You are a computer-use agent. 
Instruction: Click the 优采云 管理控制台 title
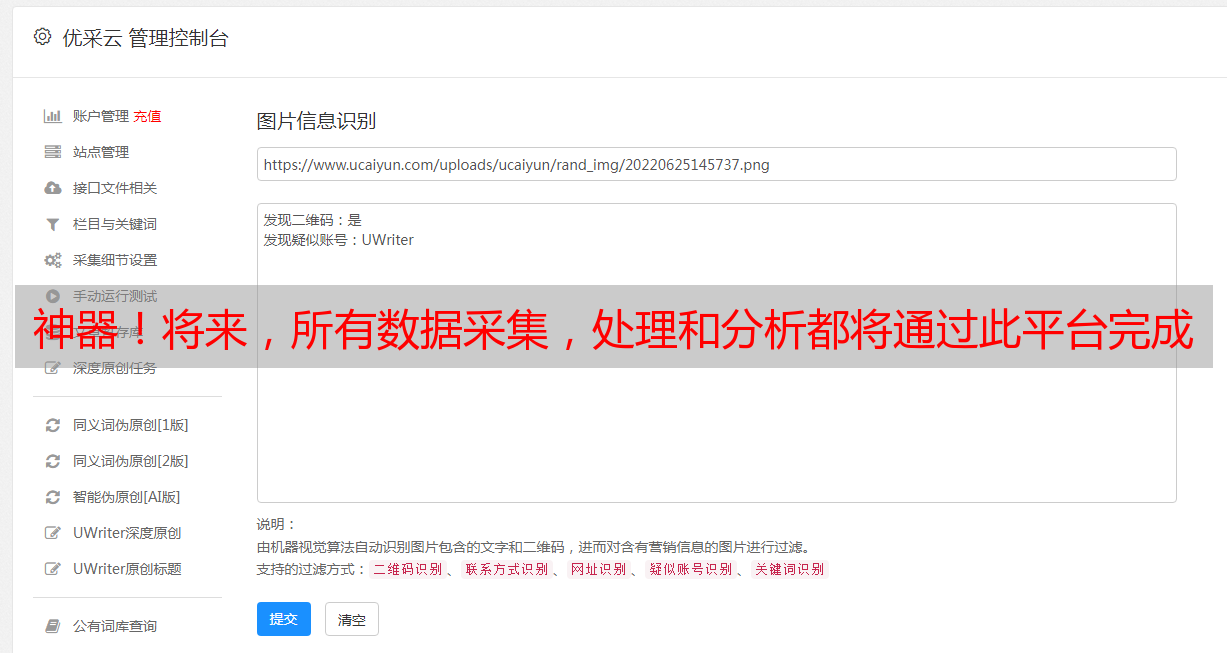click(x=145, y=38)
